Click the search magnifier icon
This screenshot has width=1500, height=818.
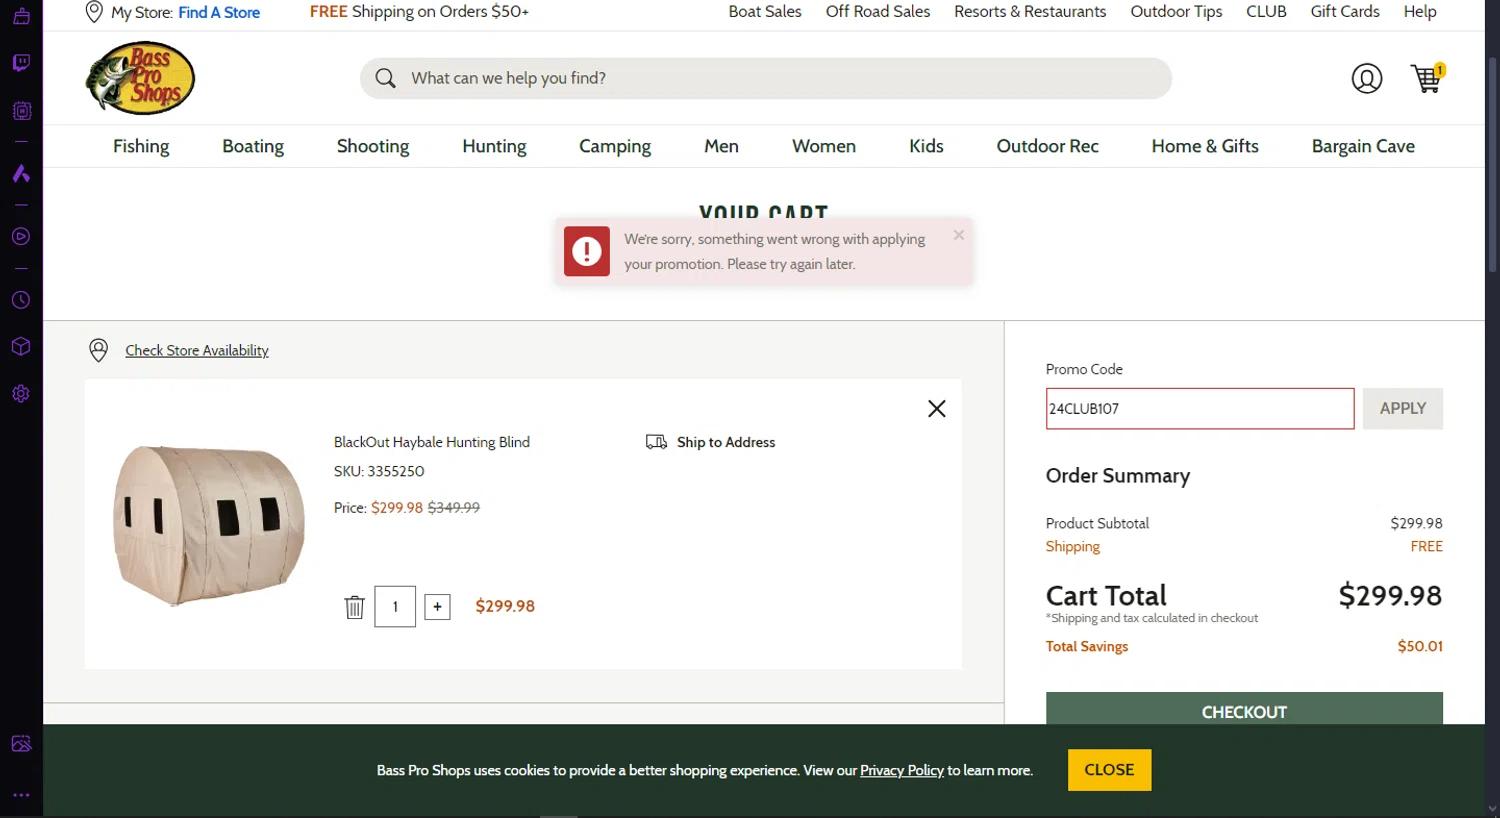(x=385, y=78)
